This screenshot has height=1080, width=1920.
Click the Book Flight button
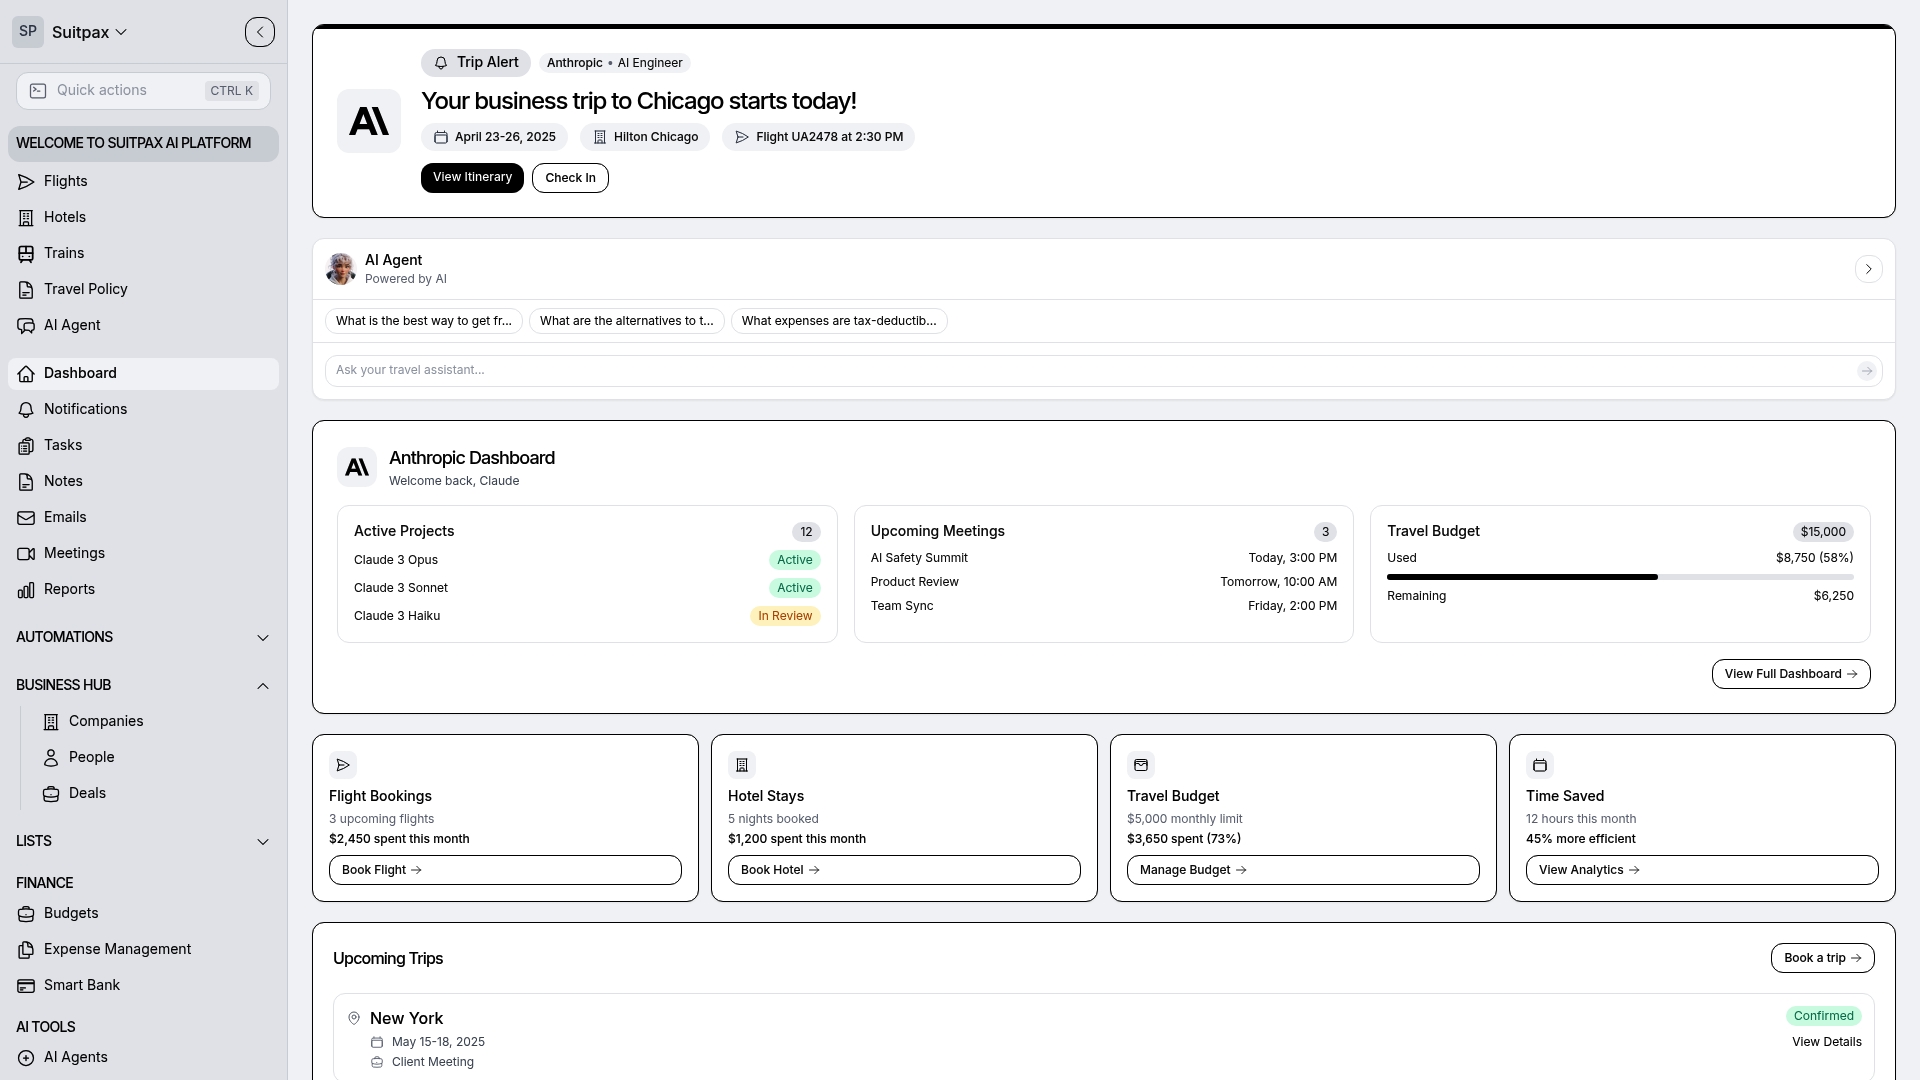click(505, 870)
